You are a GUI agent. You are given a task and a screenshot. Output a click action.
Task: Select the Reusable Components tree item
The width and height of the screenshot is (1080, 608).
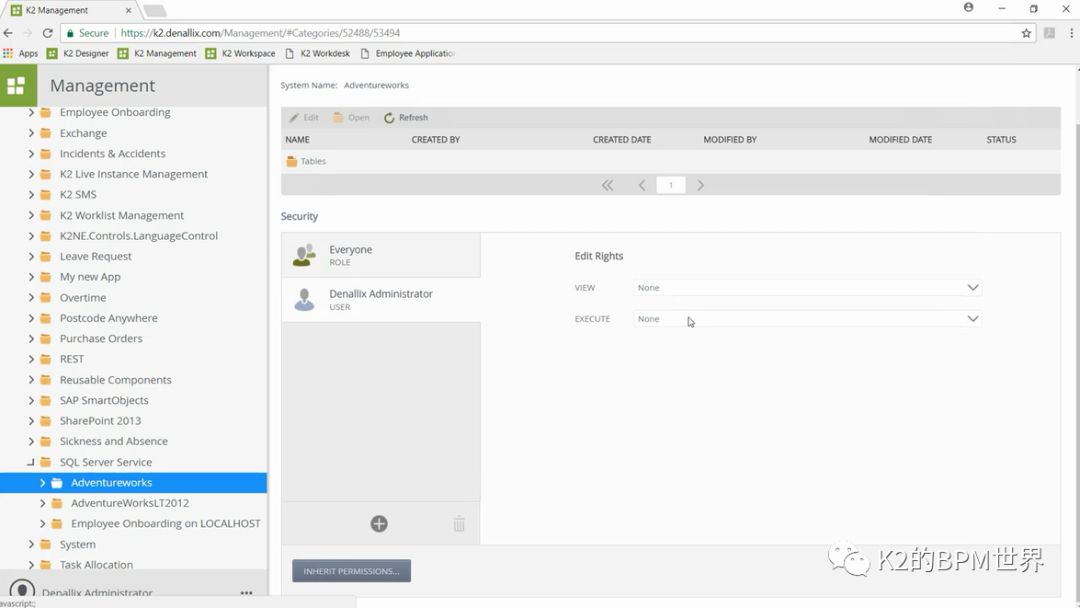[116, 380]
